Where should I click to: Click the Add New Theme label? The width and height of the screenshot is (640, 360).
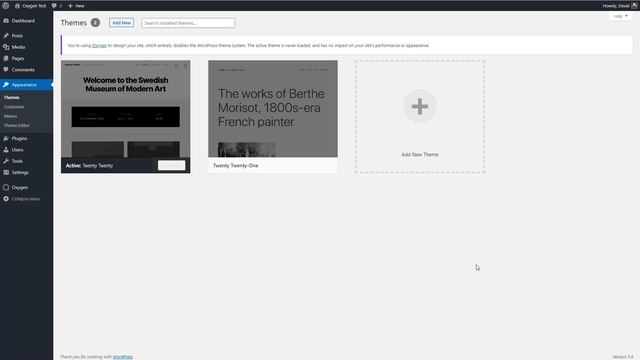click(420, 155)
